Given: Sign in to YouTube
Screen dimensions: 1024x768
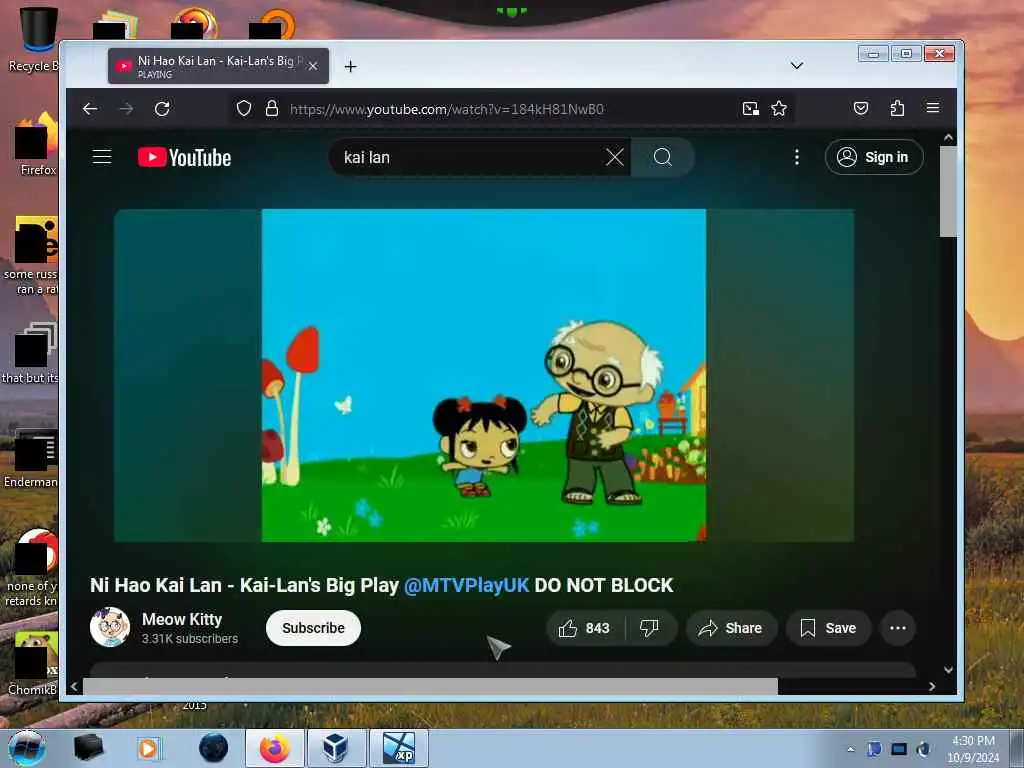Looking at the screenshot, I should pos(874,157).
